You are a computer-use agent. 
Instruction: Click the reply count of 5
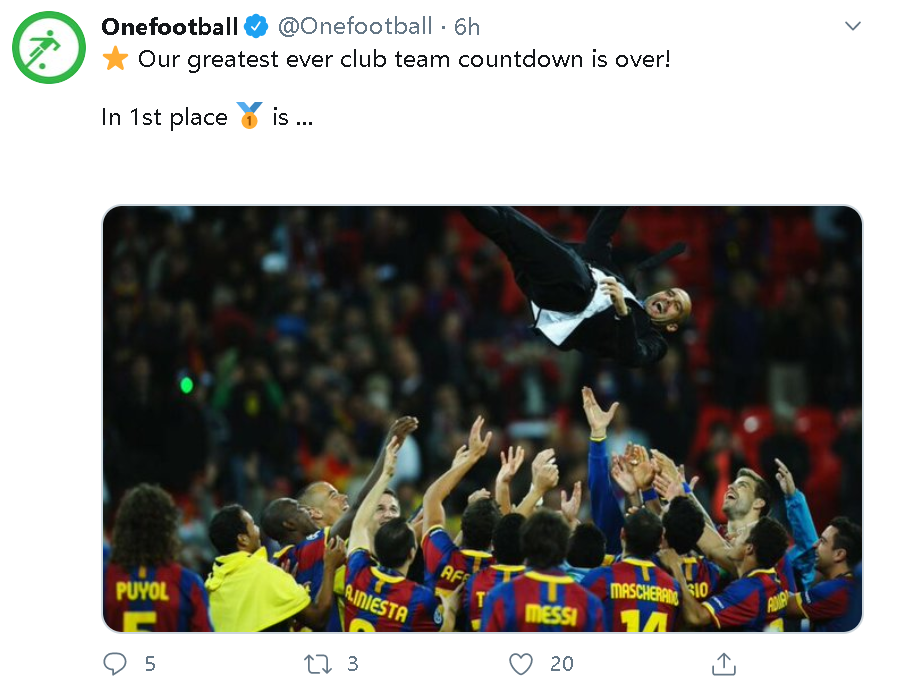[x=150, y=663]
